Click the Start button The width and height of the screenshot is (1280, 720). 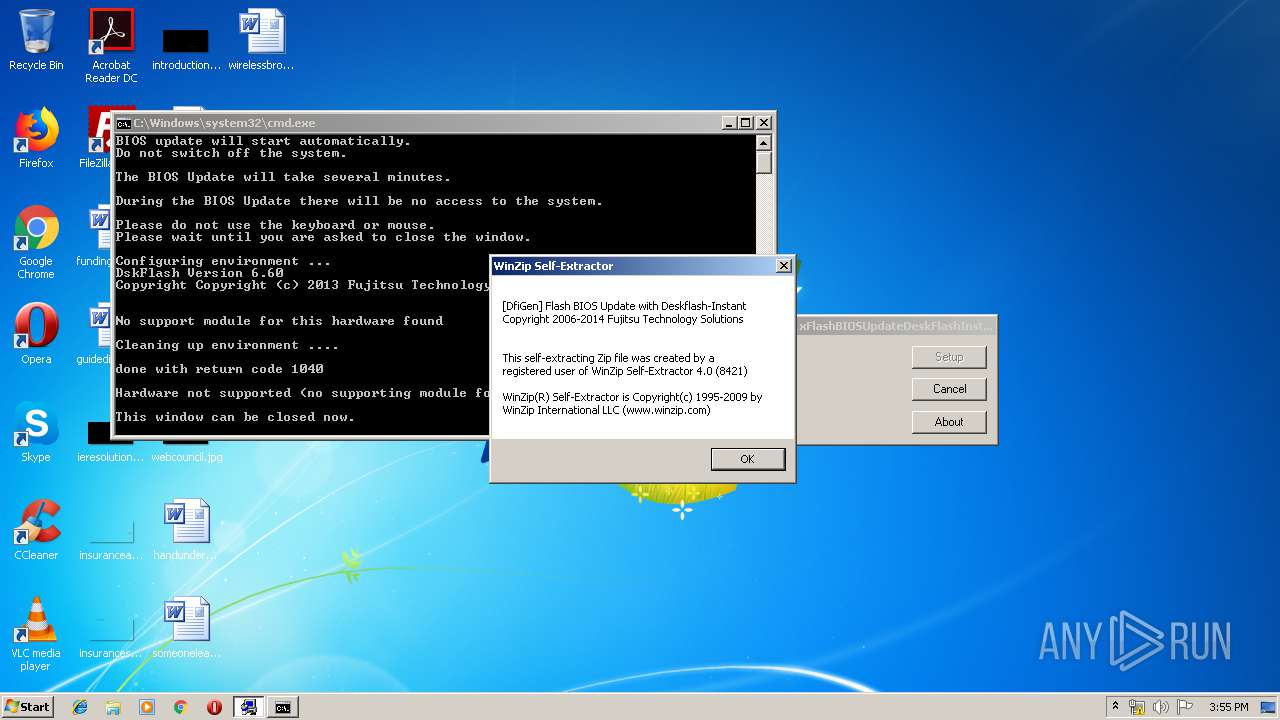[x=28, y=707]
